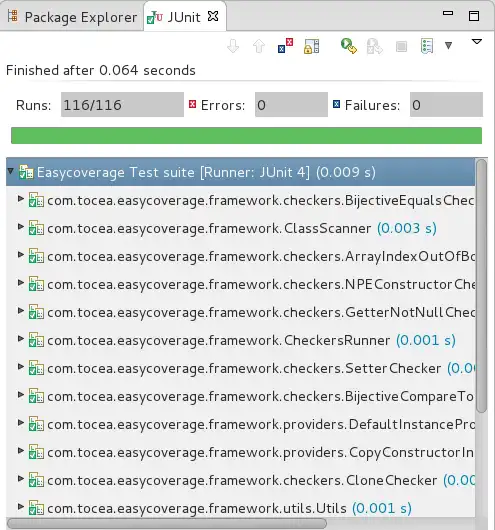Click test icon beside BijectiveEqualsChecker
Viewport: 495px width, 530px height.
tap(36, 200)
